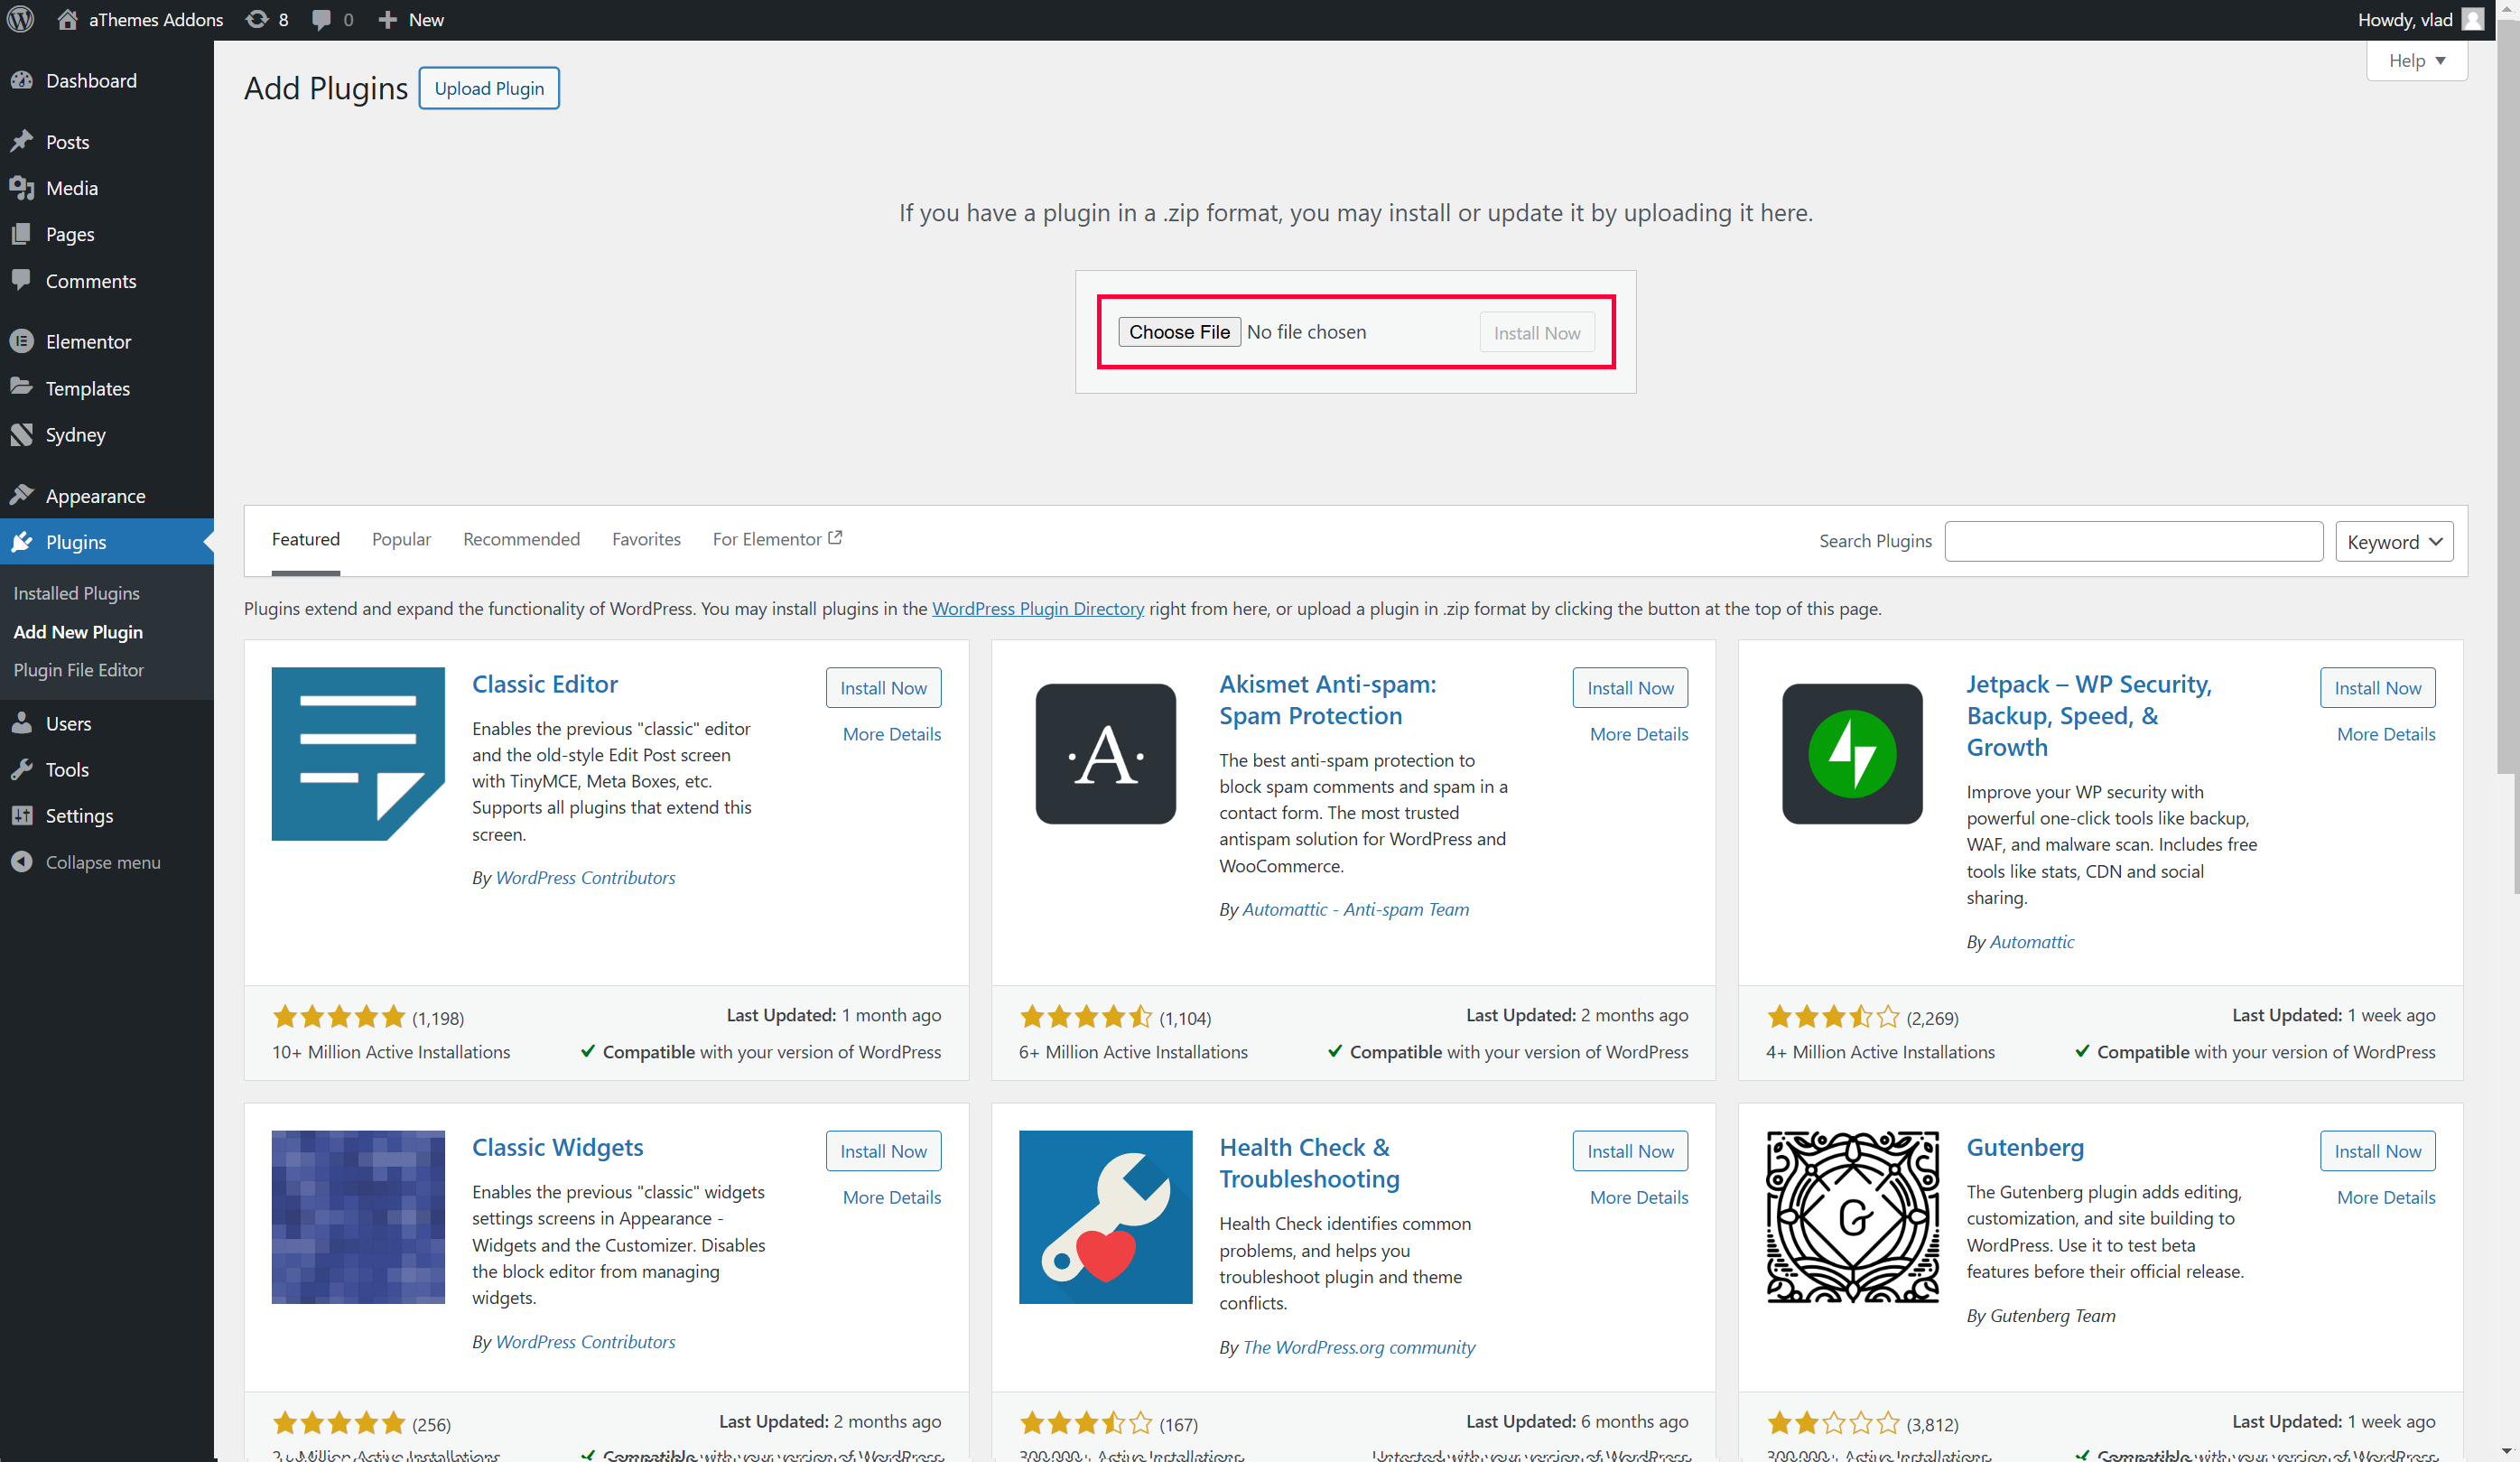Click the WordPress logo icon
Image resolution: width=2520 pixels, height=1462 pixels.
pyautogui.click(x=20, y=19)
